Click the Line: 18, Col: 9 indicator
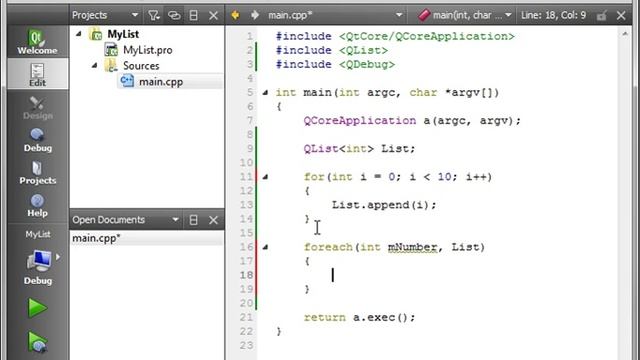The height and width of the screenshot is (360, 640). pyautogui.click(x=553, y=15)
